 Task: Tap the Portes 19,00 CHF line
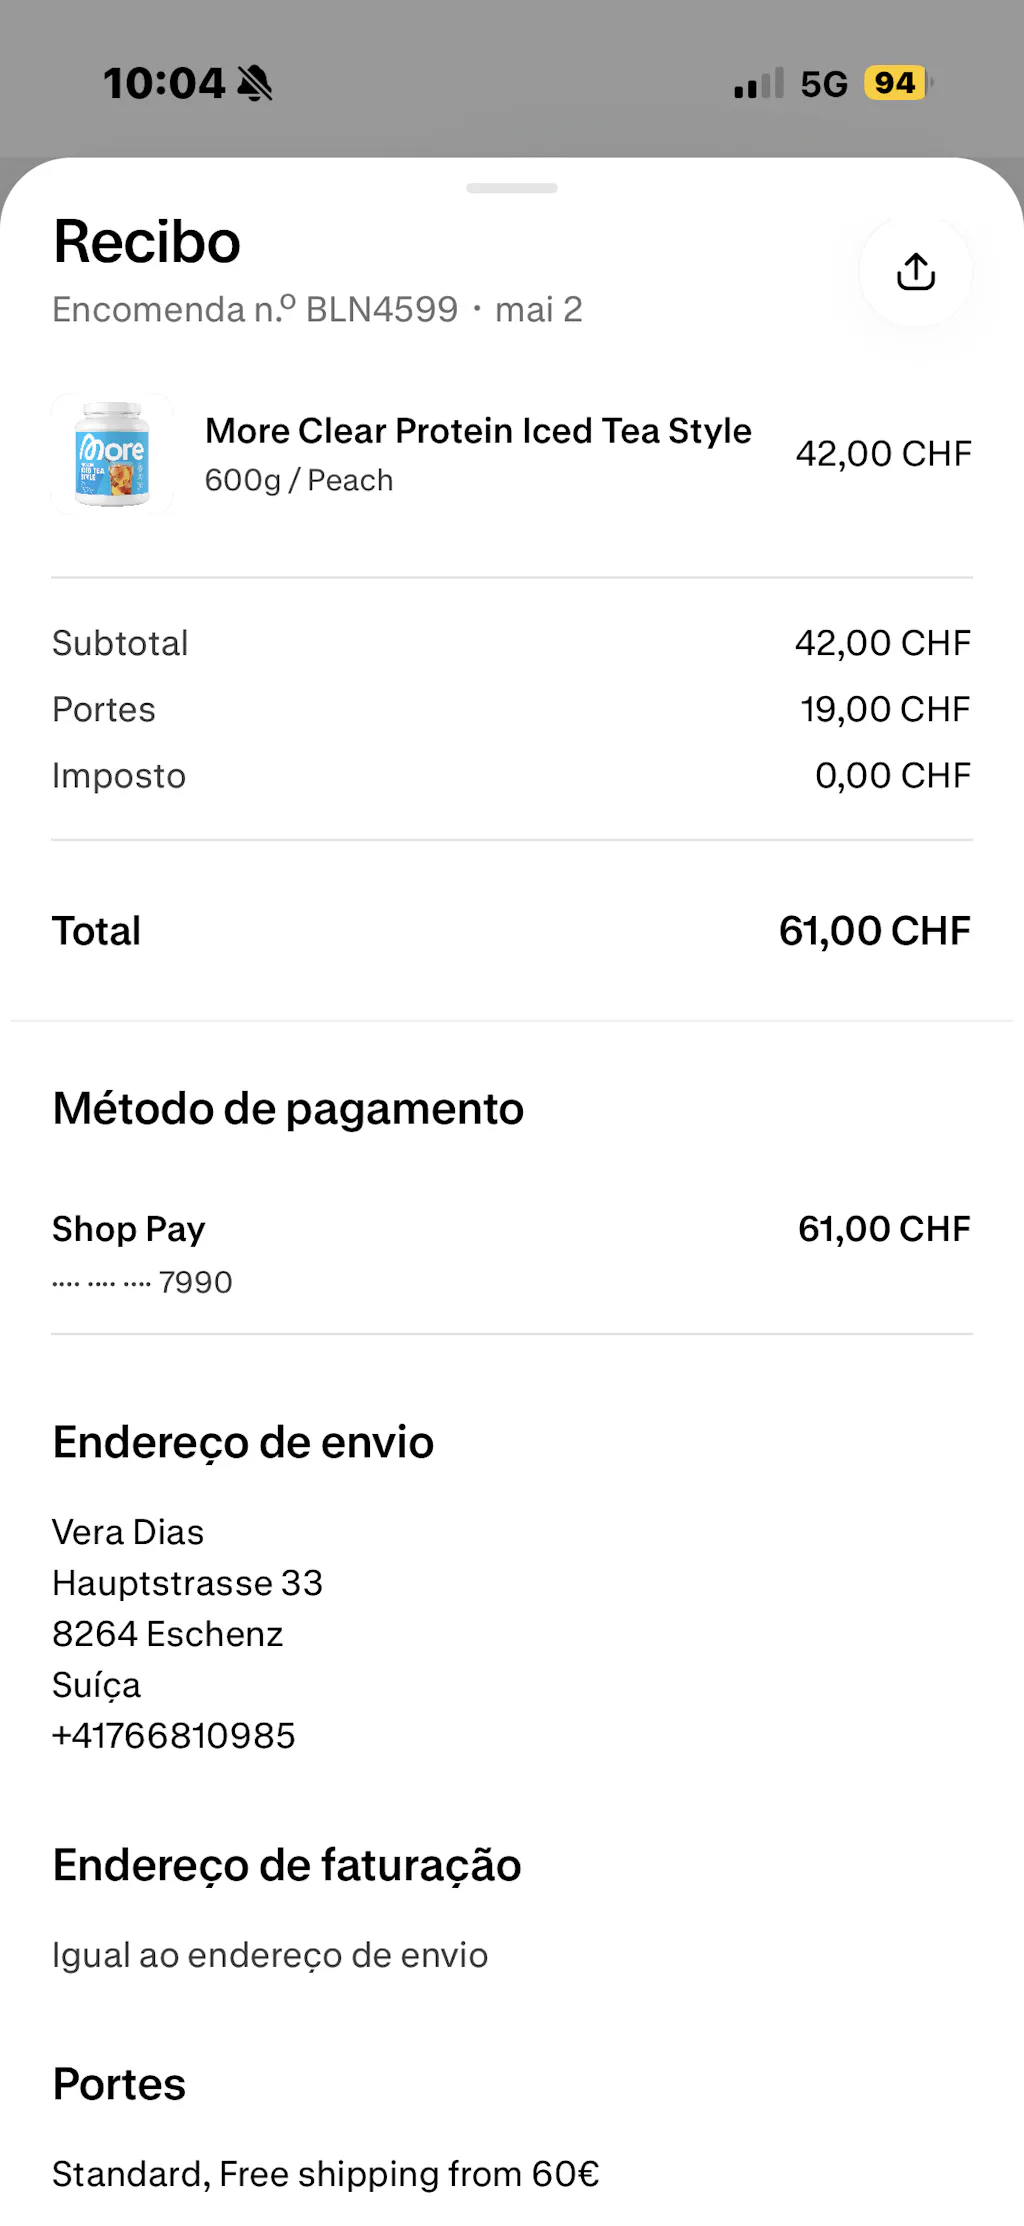pyautogui.click(x=512, y=709)
